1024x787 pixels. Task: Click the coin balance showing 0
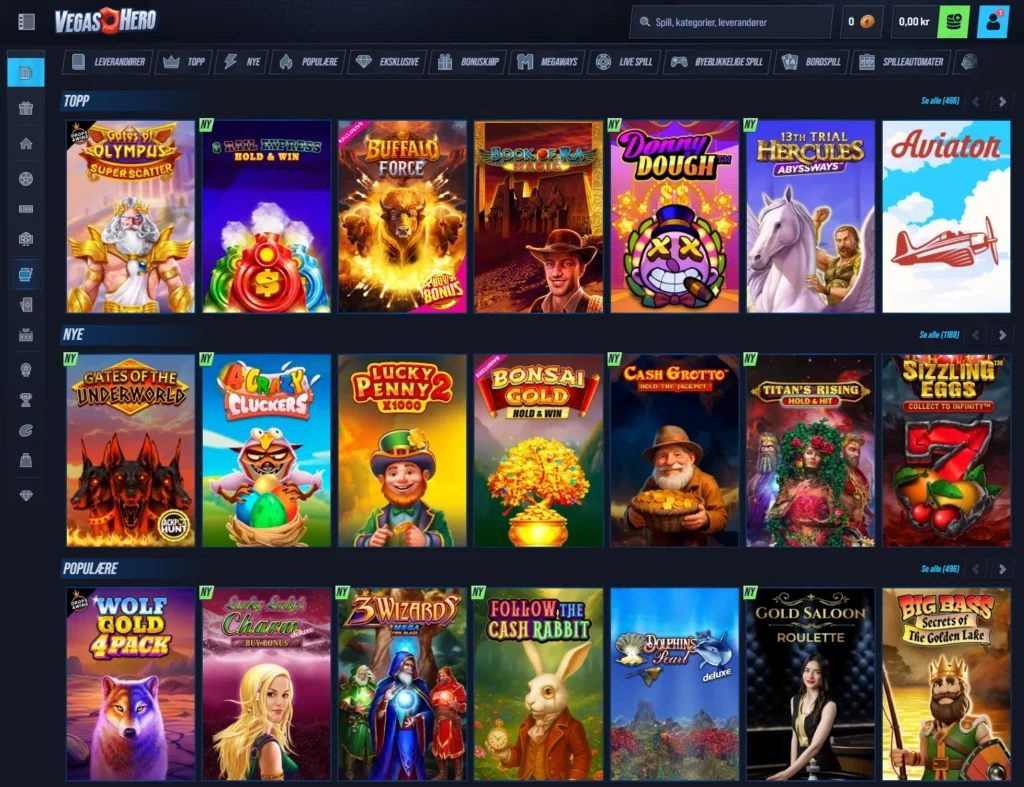[x=860, y=22]
